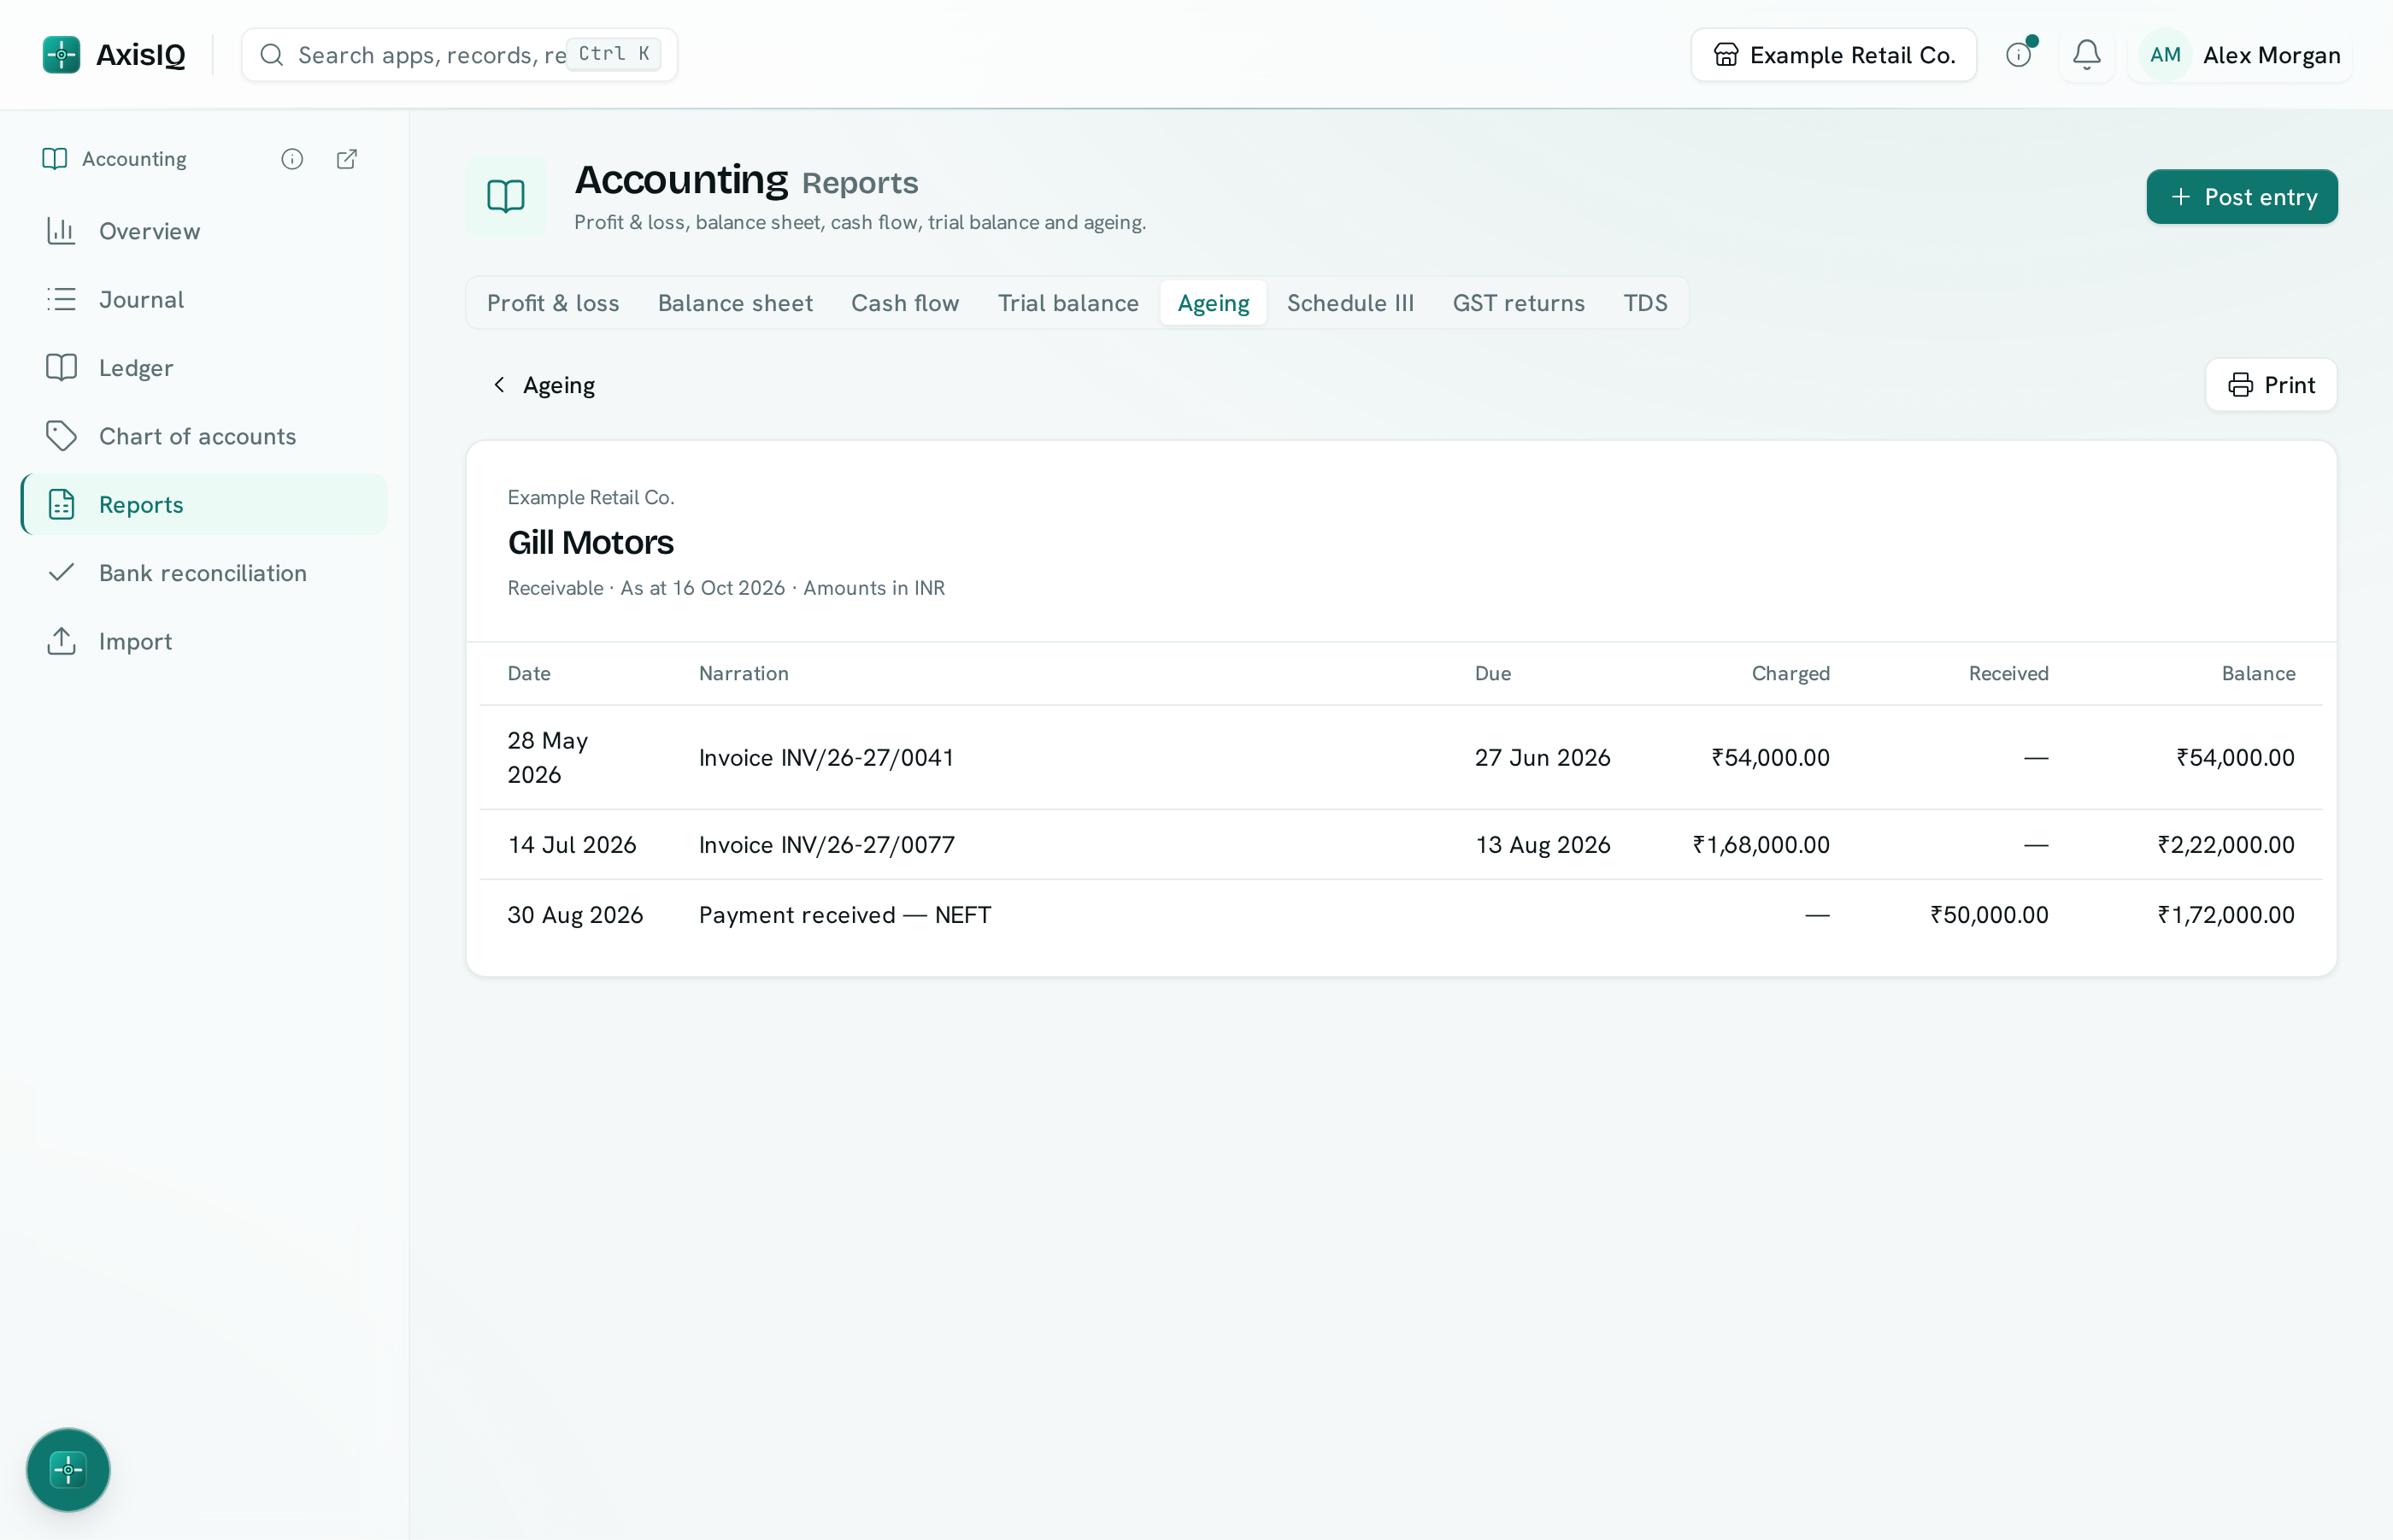Switch to the Schedule III tab
The width and height of the screenshot is (2393, 1540).
pos(1350,303)
